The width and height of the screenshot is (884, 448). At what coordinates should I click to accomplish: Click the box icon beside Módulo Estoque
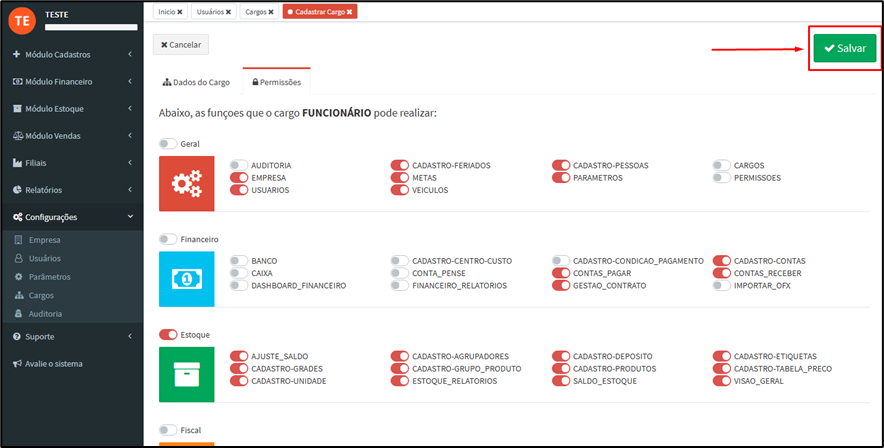pyautogui.click(x=17, y=109)
